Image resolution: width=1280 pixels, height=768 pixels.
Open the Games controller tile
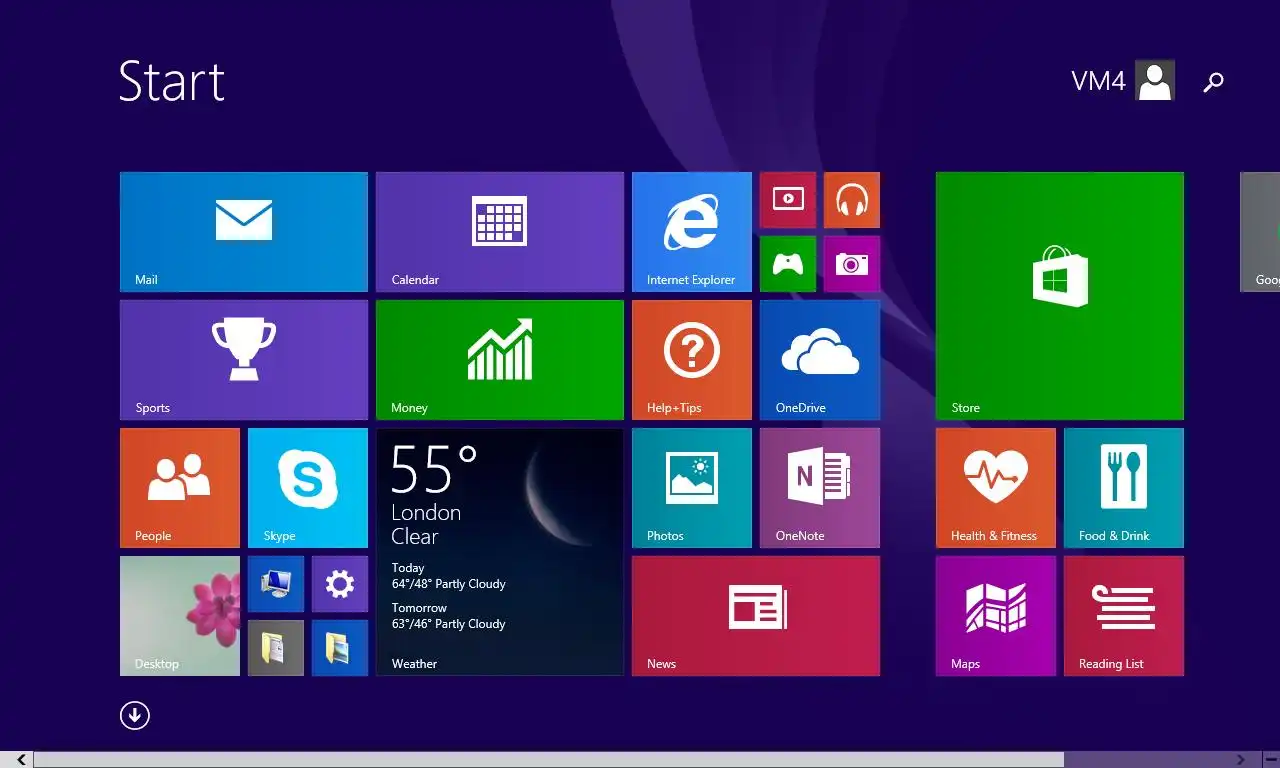(788, 264)
